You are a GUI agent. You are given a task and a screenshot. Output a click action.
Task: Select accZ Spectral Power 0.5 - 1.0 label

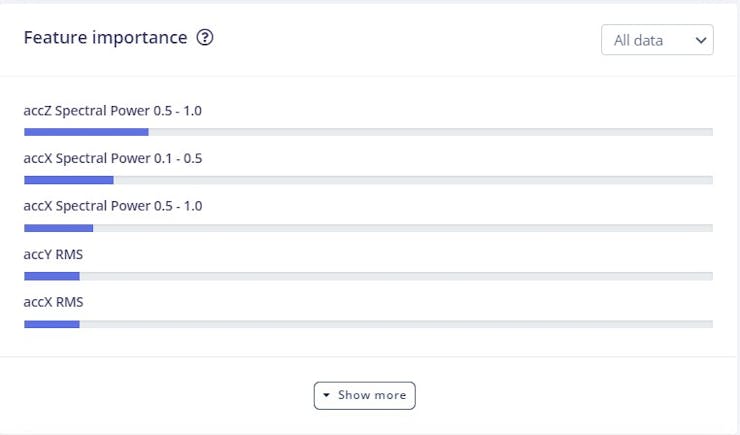pos(112,110)
